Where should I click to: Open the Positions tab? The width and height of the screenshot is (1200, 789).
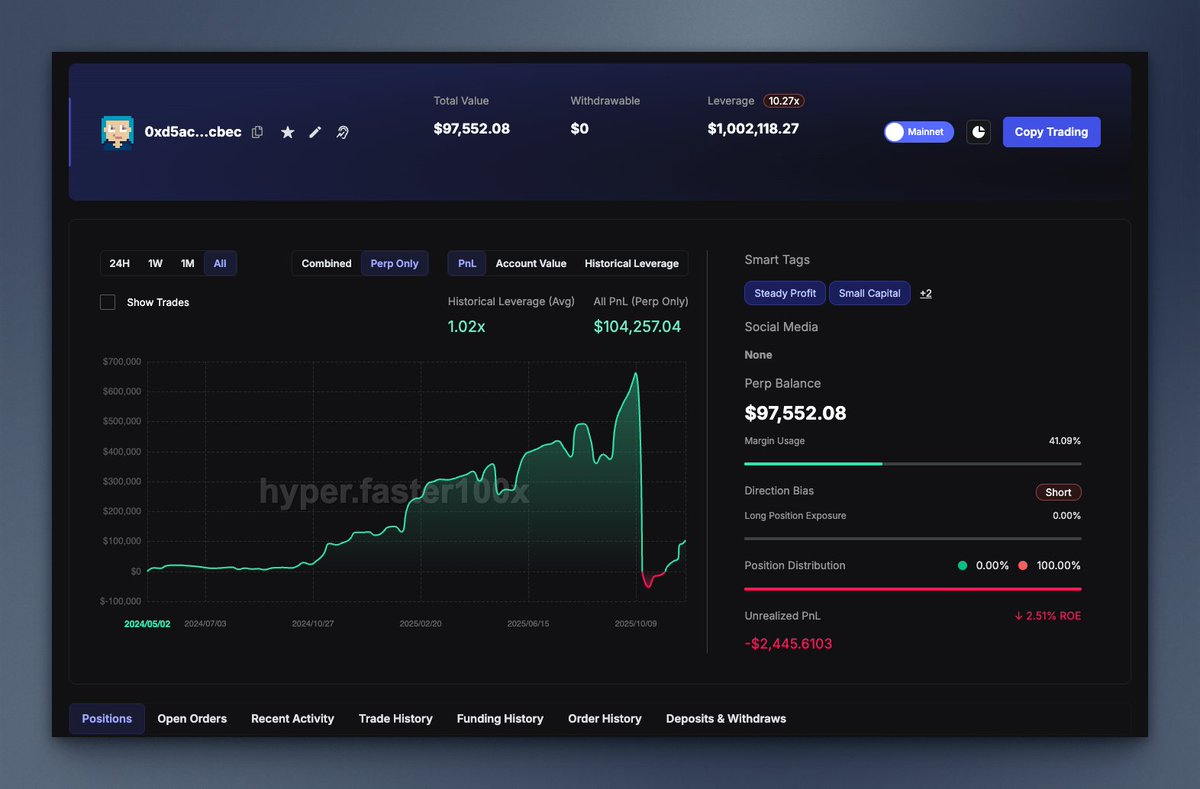(107, 718)
